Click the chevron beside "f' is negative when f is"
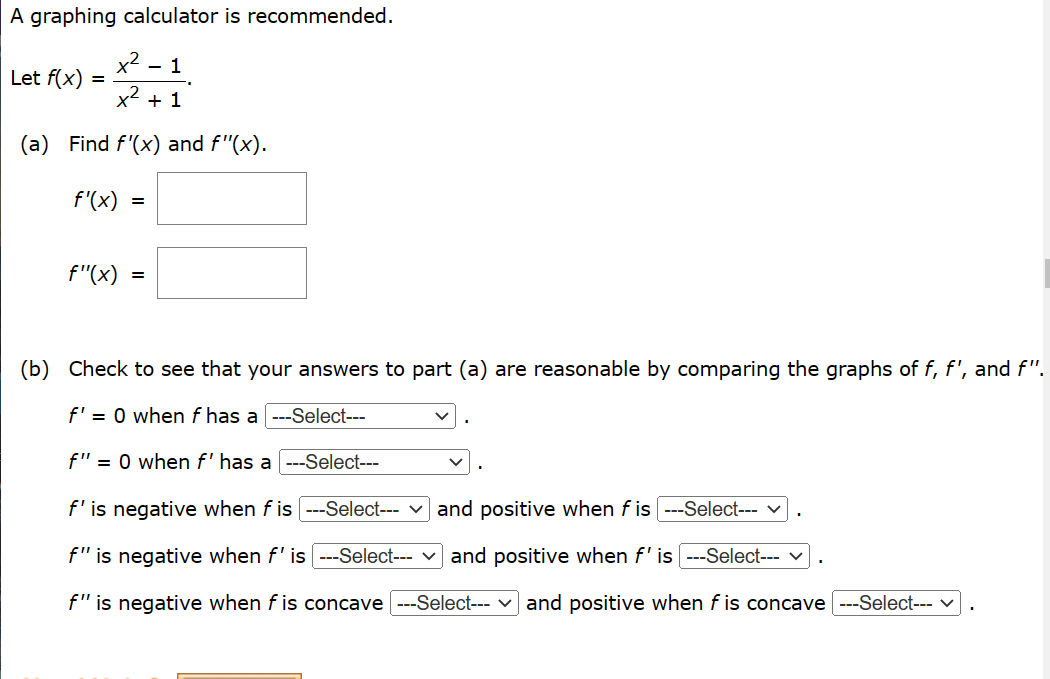Screen dimensions: 1050x679 click(x=417, y=509)
